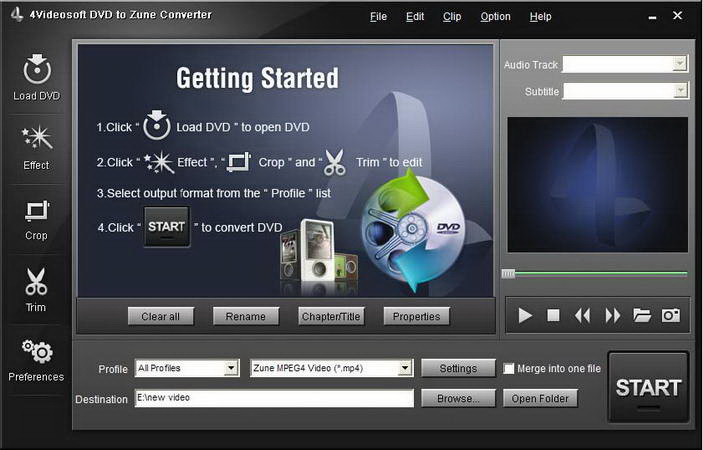
Task: Click the large START convert button
Action: pos(648,388)
